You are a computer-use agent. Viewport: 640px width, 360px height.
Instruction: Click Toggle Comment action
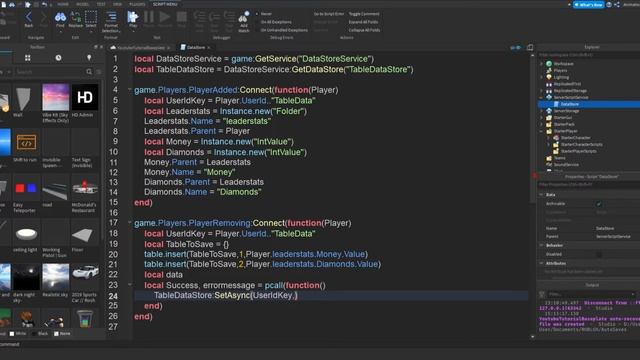[x=364, y=14]
